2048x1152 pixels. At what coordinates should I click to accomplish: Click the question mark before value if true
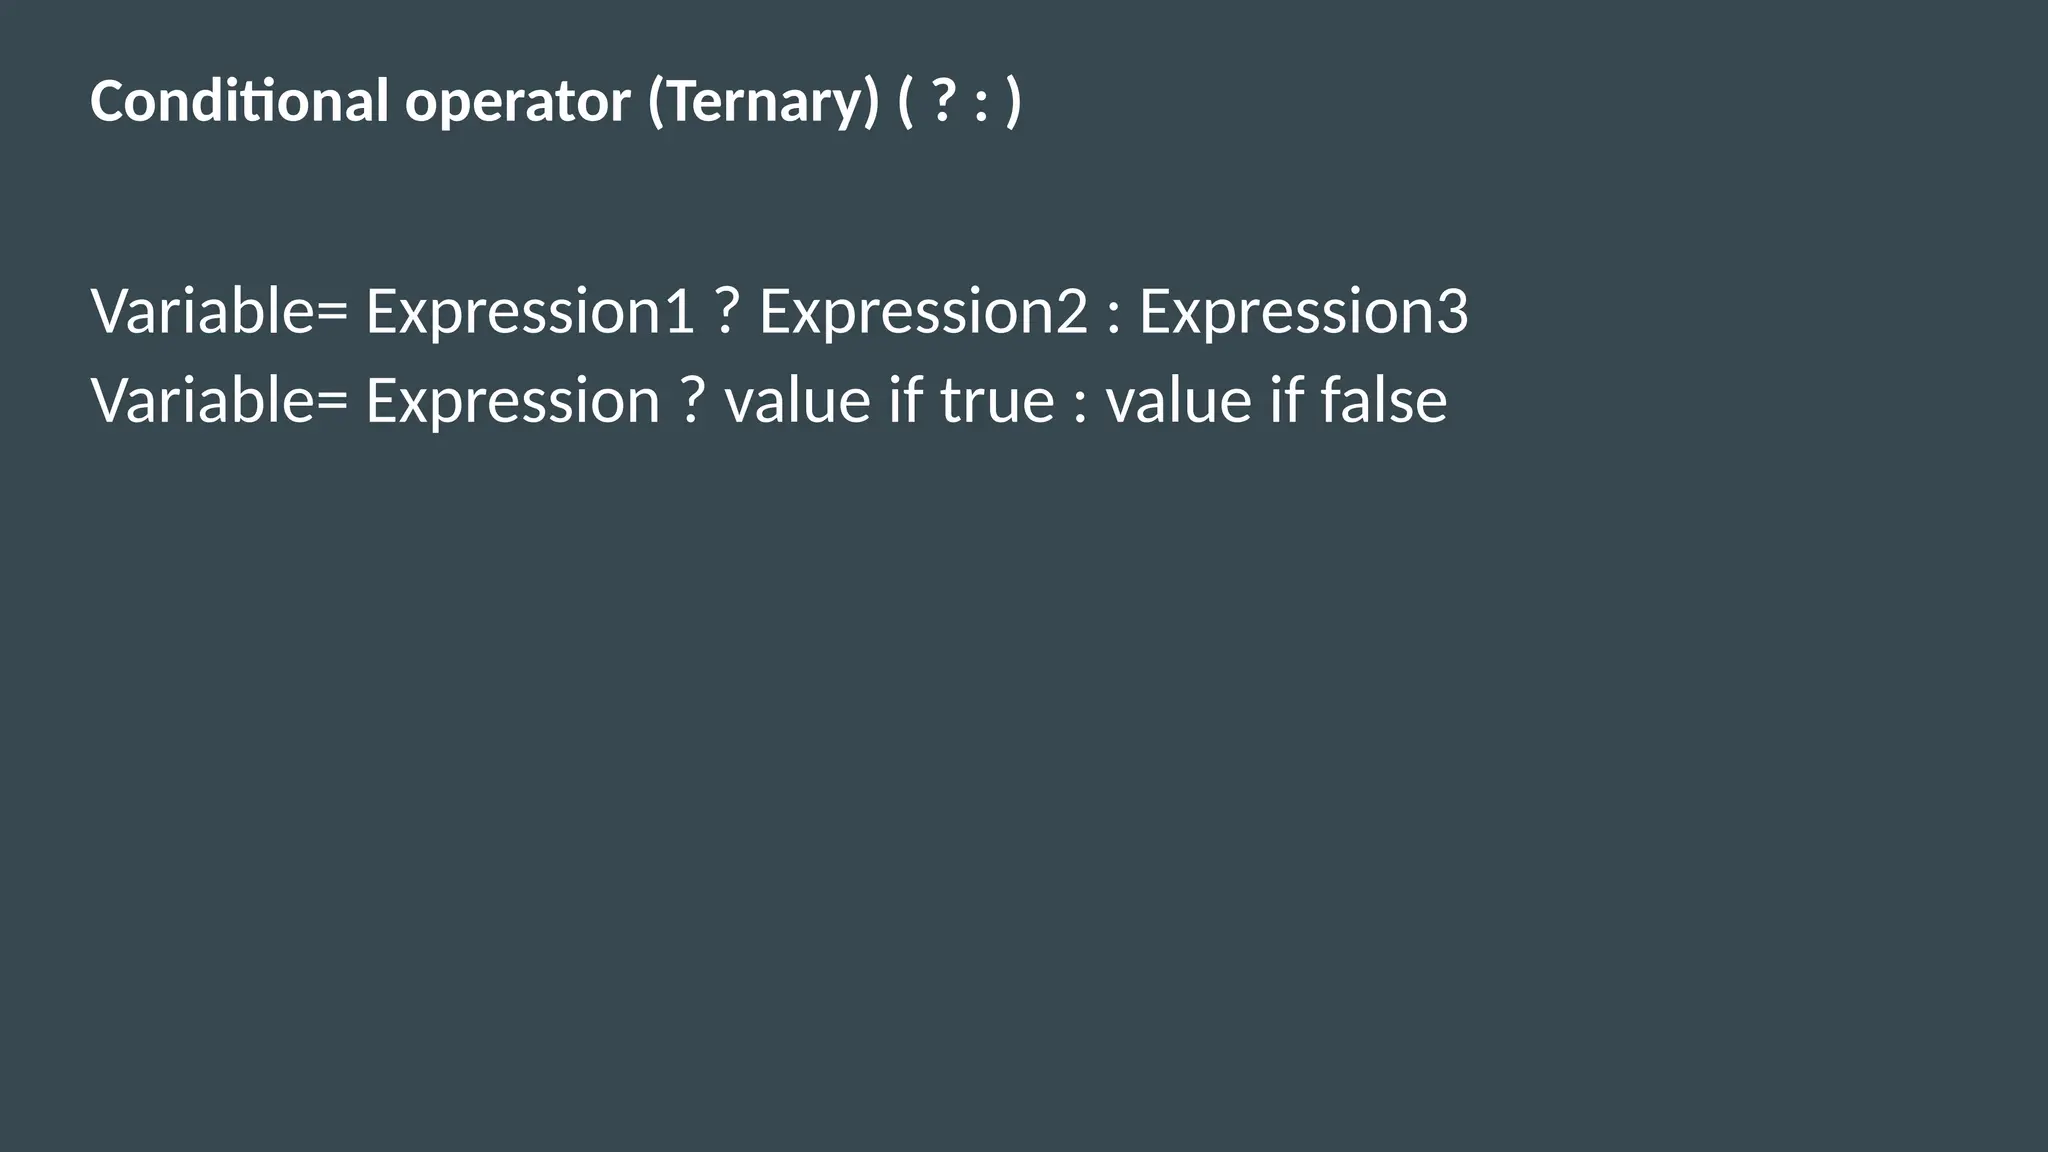(692, 400)
